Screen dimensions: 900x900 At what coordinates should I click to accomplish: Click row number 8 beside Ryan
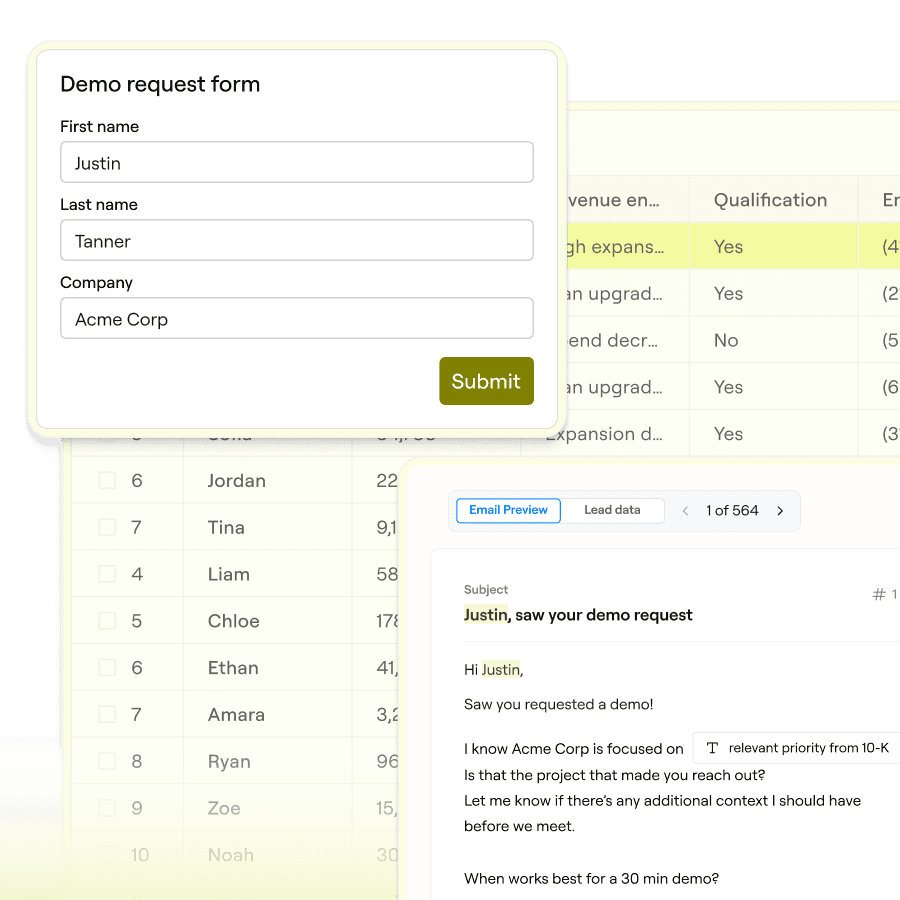(137, 761)
